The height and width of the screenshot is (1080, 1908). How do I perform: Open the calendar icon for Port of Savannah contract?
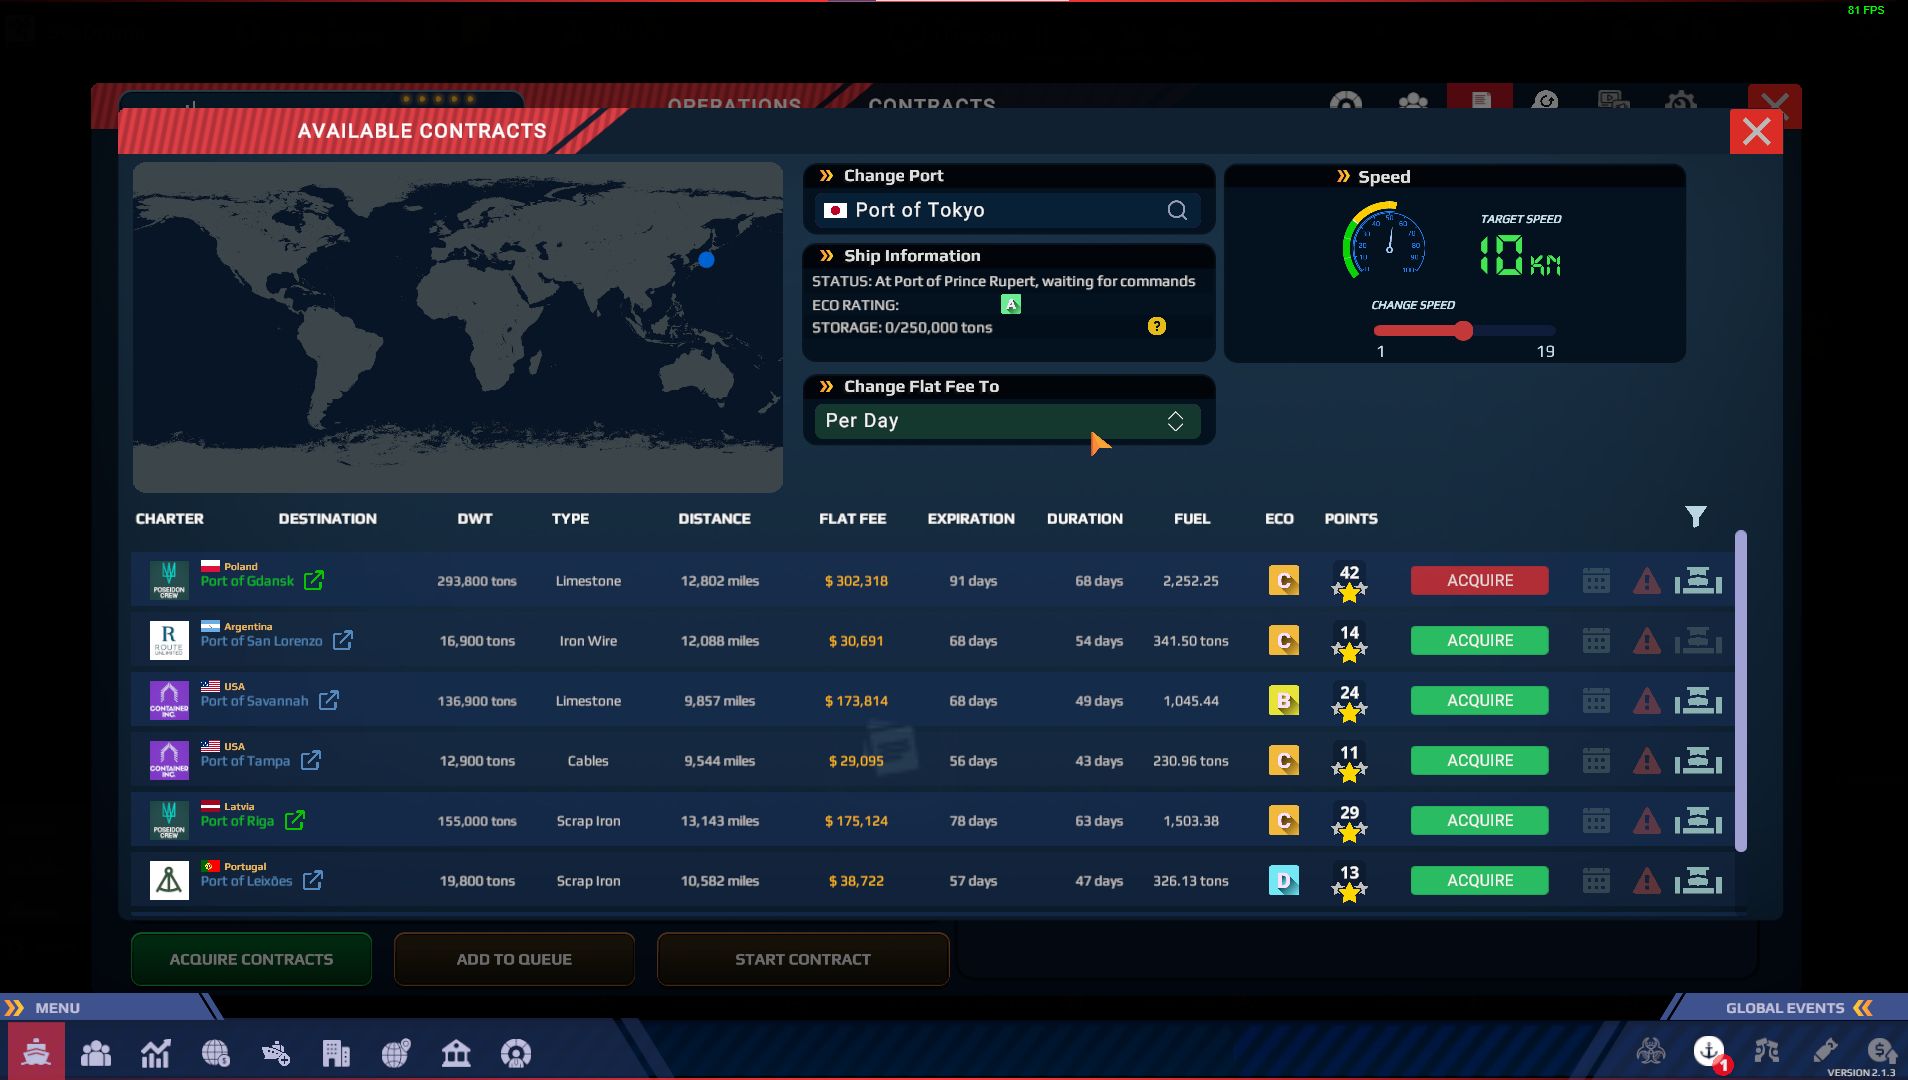(x=1596, y=701)
